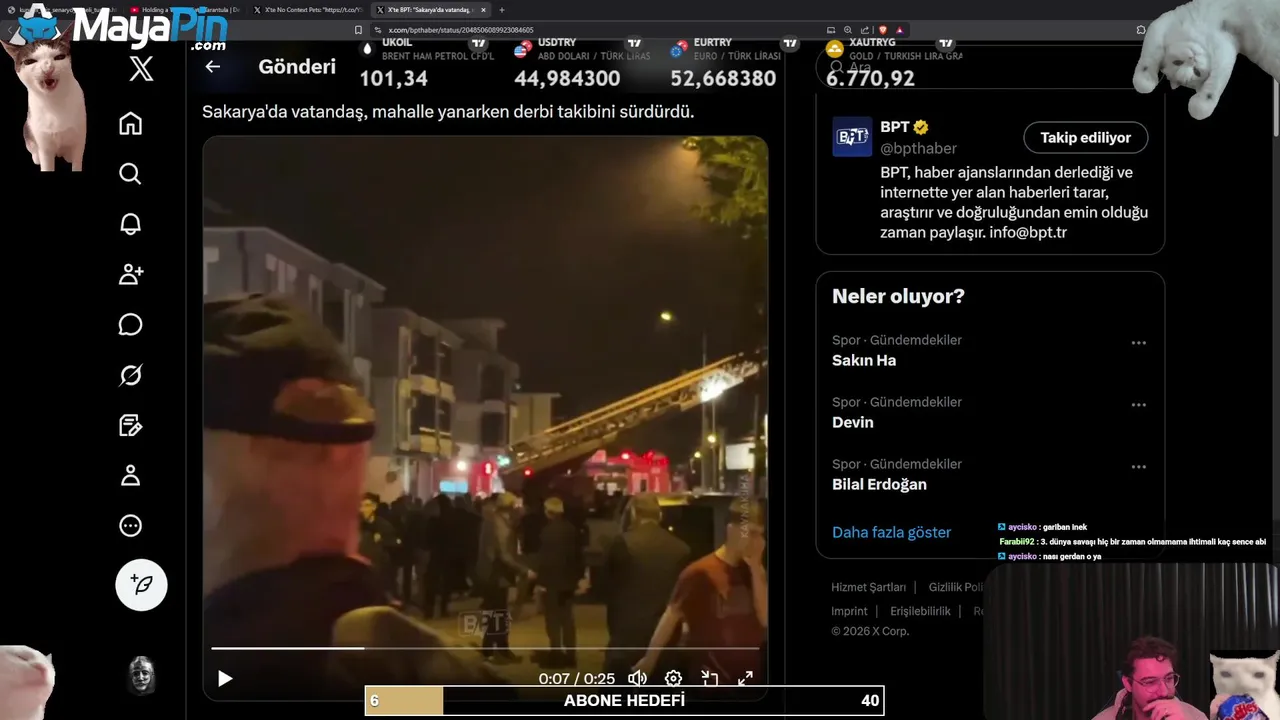Switch the video to fullscreen

(745, 679)
